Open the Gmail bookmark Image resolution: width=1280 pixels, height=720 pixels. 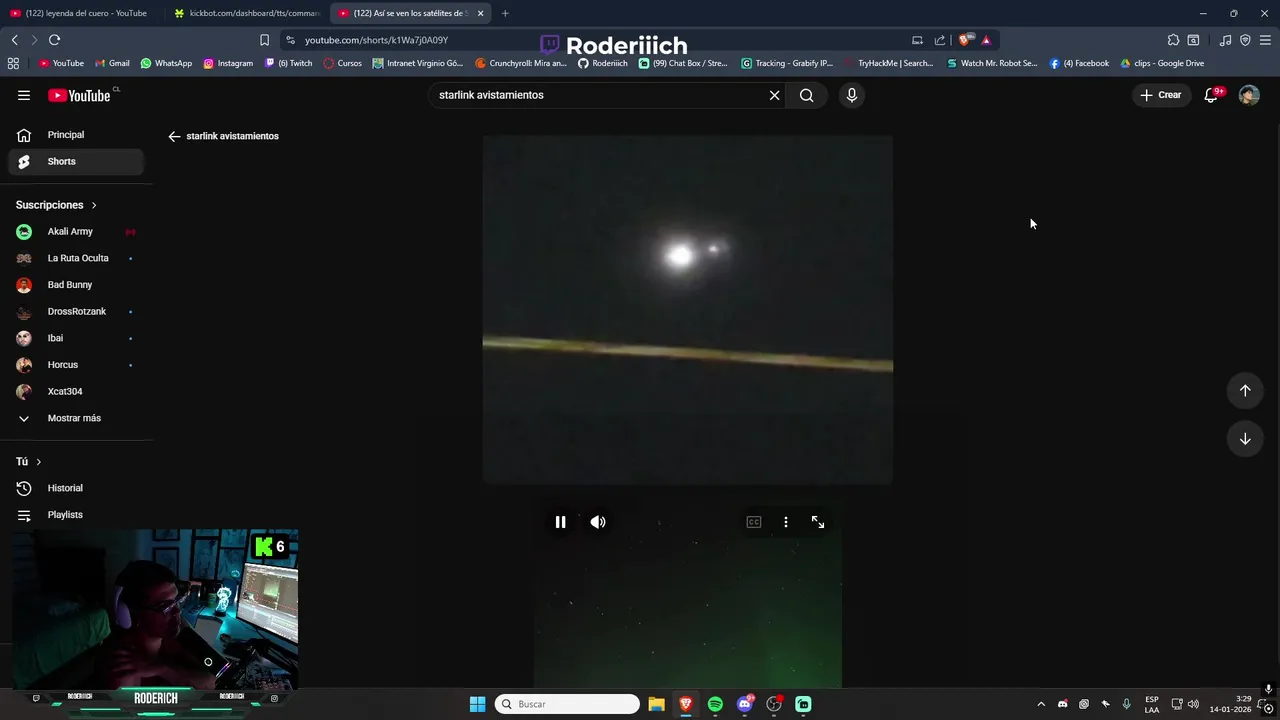[112, 63]
